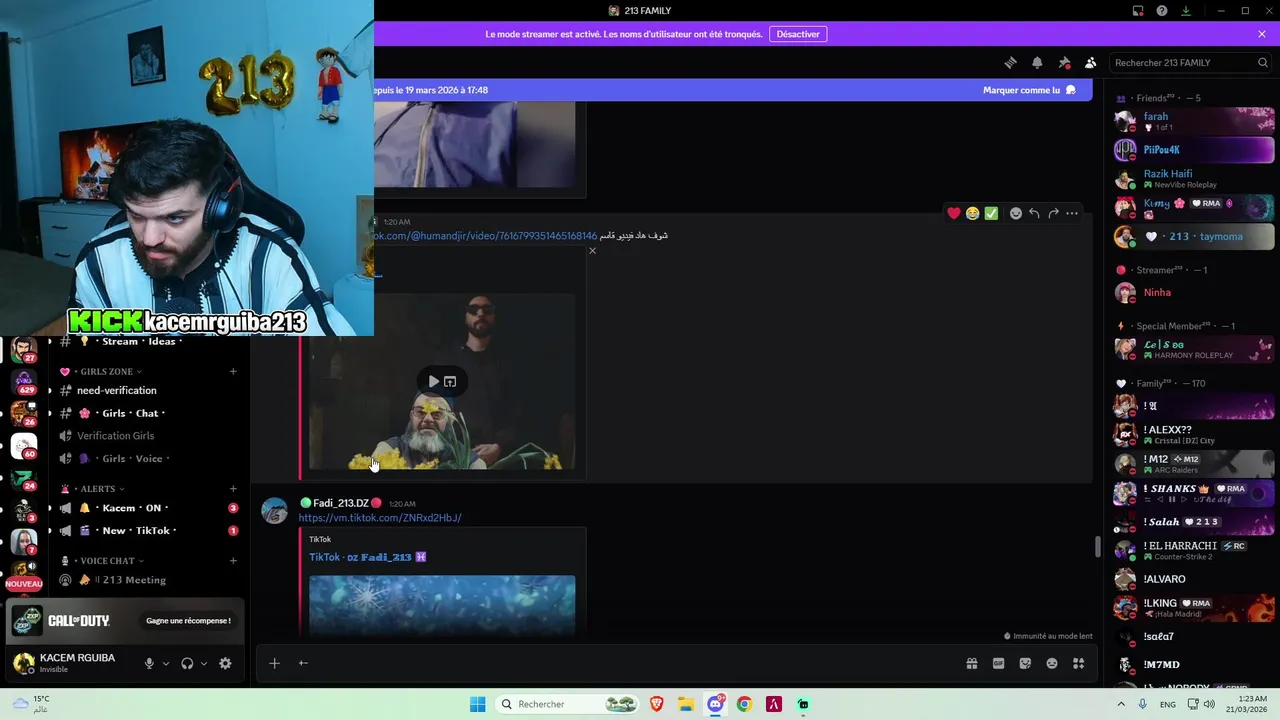Remove the TikTok embed with X

pos(592,251)
